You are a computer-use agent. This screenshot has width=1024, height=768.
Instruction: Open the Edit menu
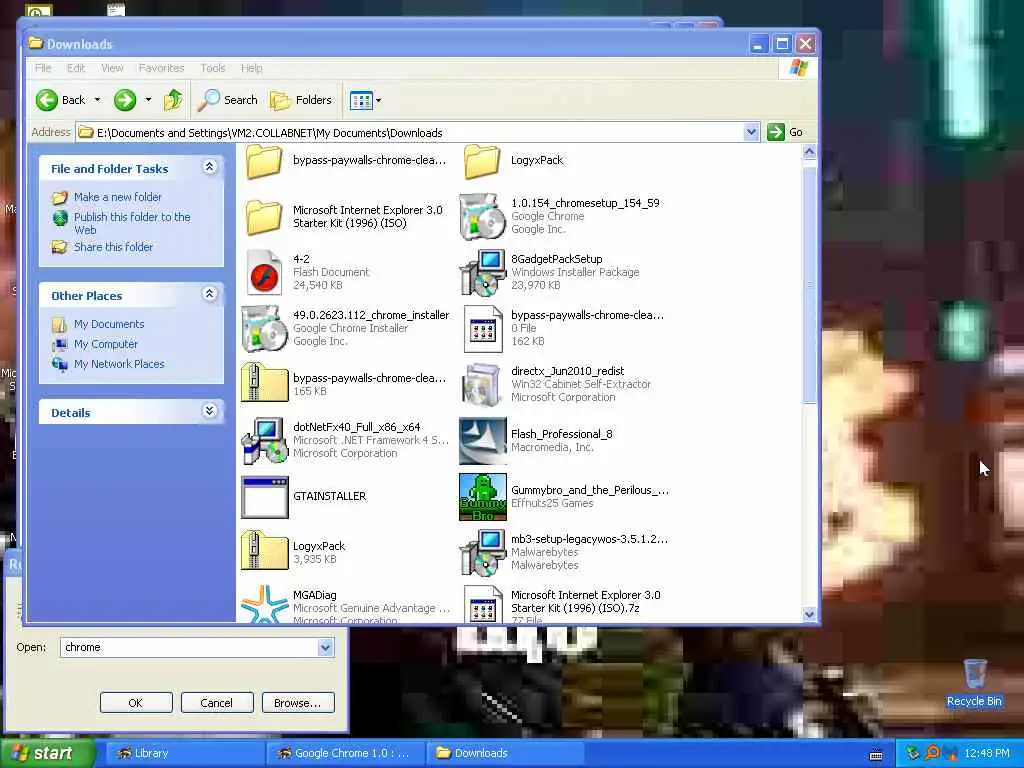[76, 68]
